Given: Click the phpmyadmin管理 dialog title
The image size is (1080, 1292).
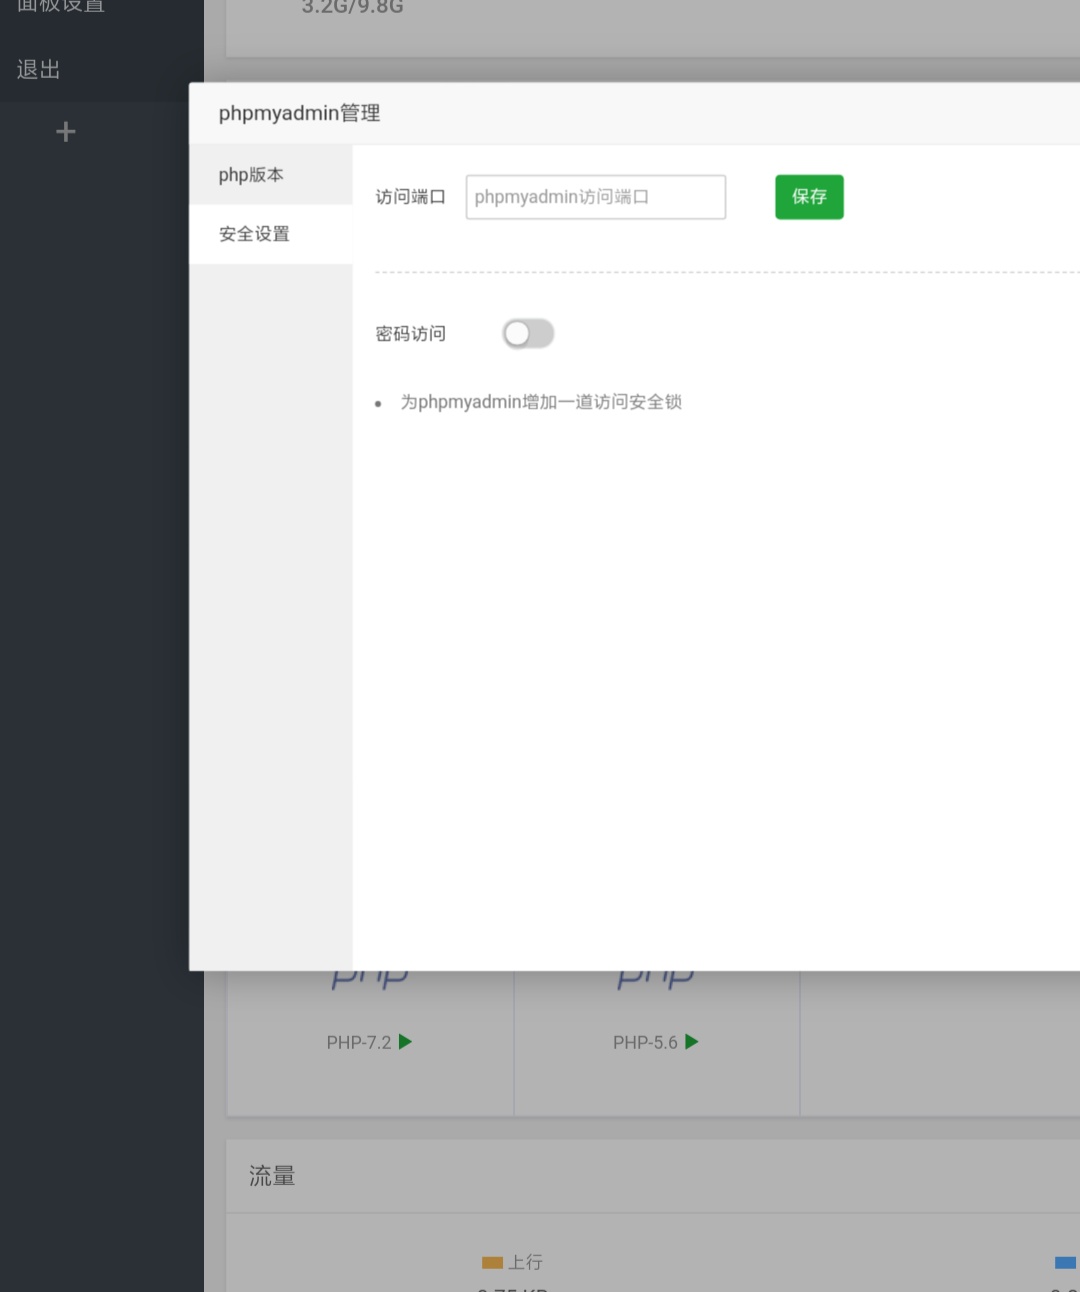Looking at the screenshot, I should click(299, 113).
